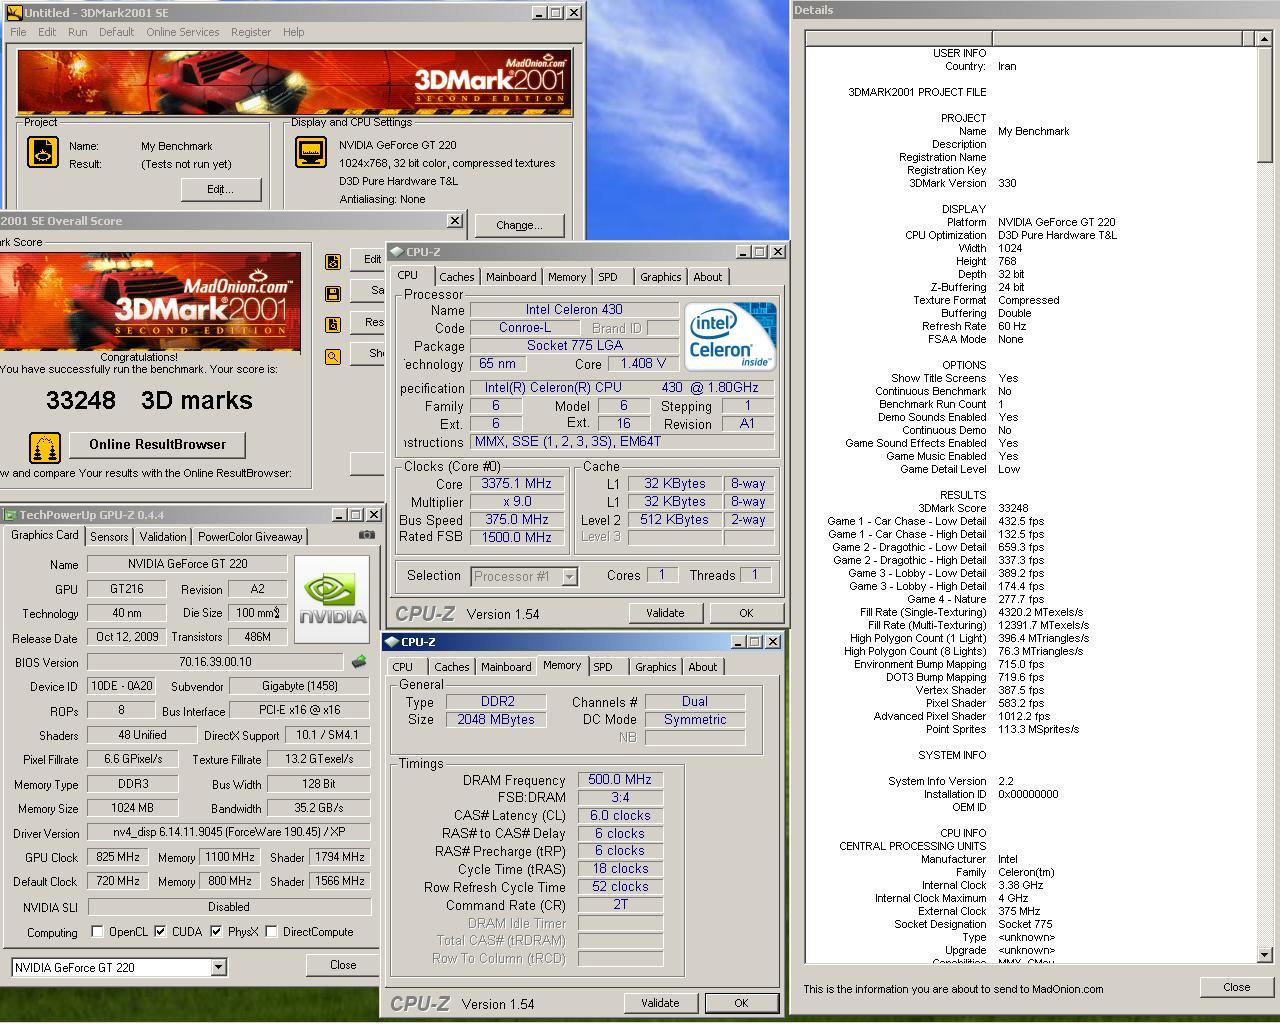
Task: Switch to the Validation tab in GPU-Z
Action: (163, 537)
